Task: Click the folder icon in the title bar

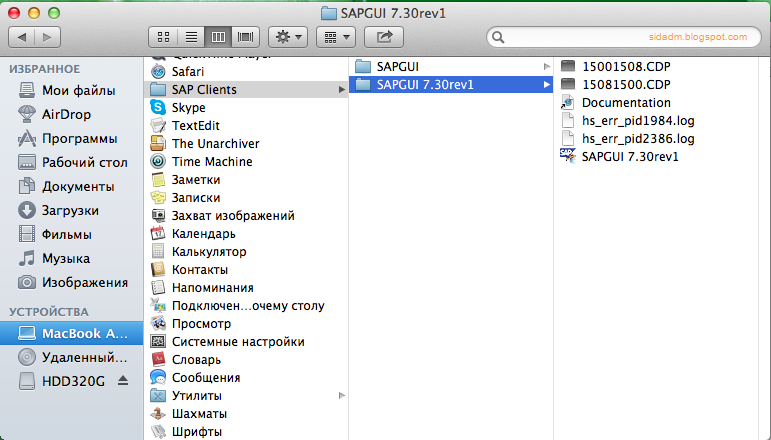Action: [x=328, y=13]
